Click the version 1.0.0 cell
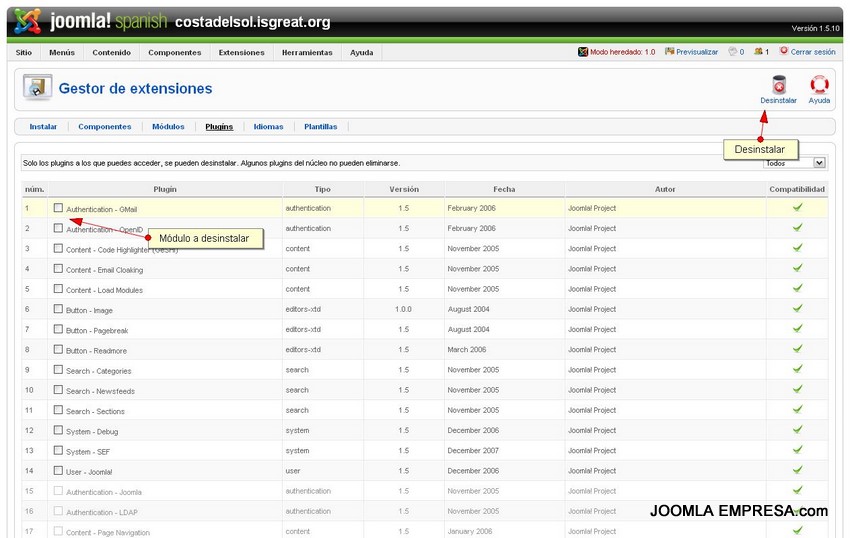The height and width of the screenshot is (538, 850). pyautogui.click(x=403, y=309)
